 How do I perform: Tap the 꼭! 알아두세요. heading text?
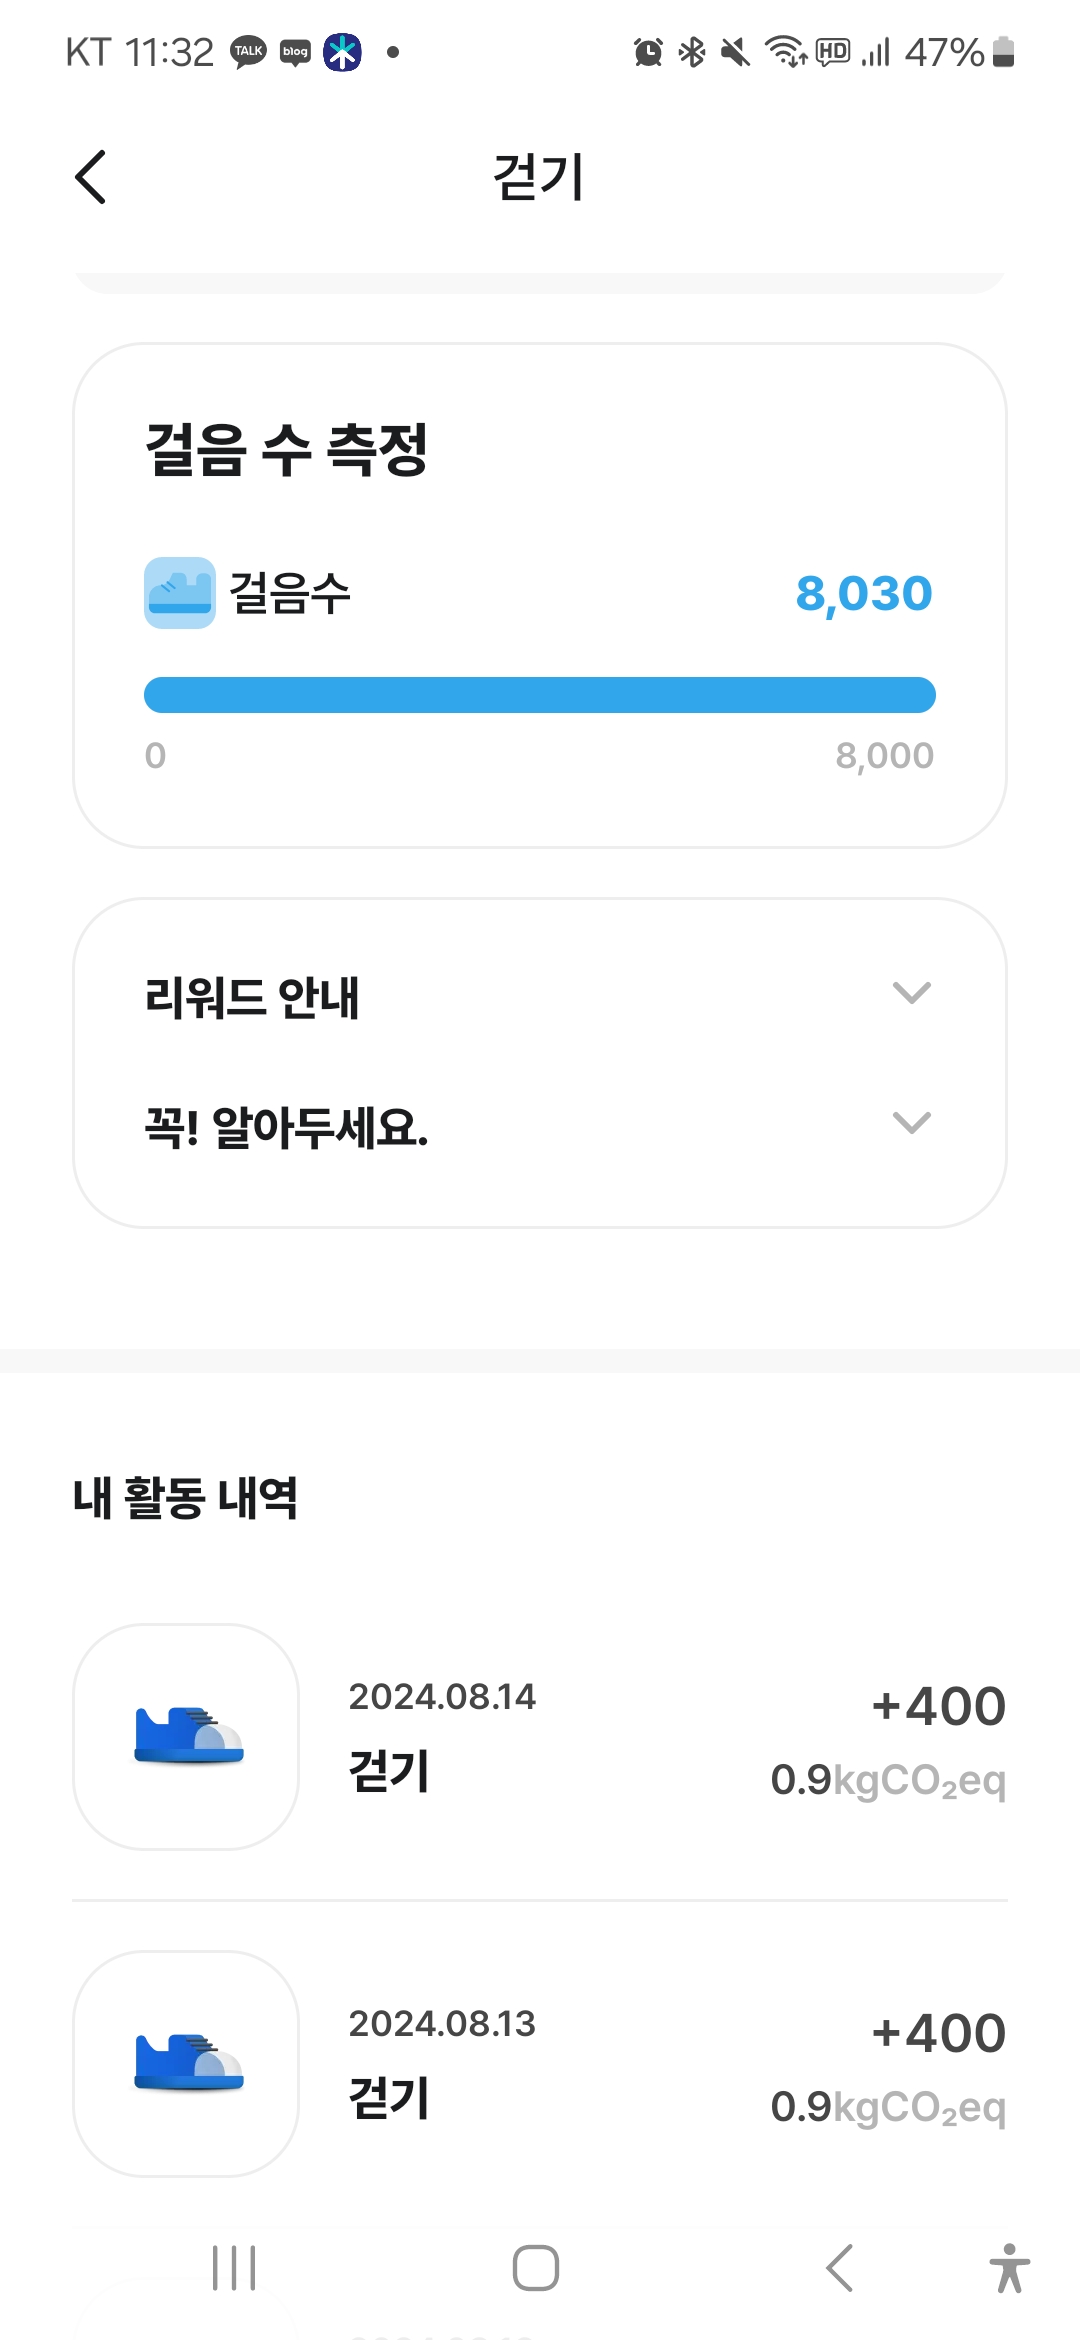[287, 1128]
